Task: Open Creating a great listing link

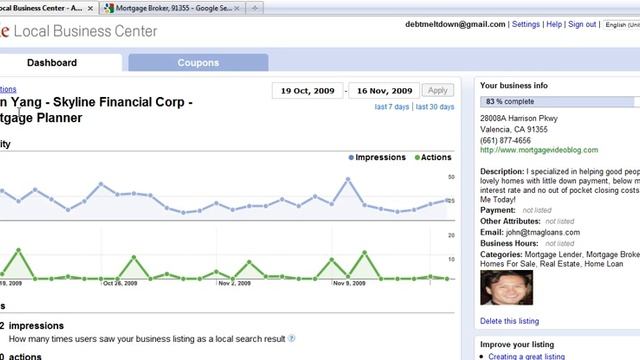Action: [527, 356]
